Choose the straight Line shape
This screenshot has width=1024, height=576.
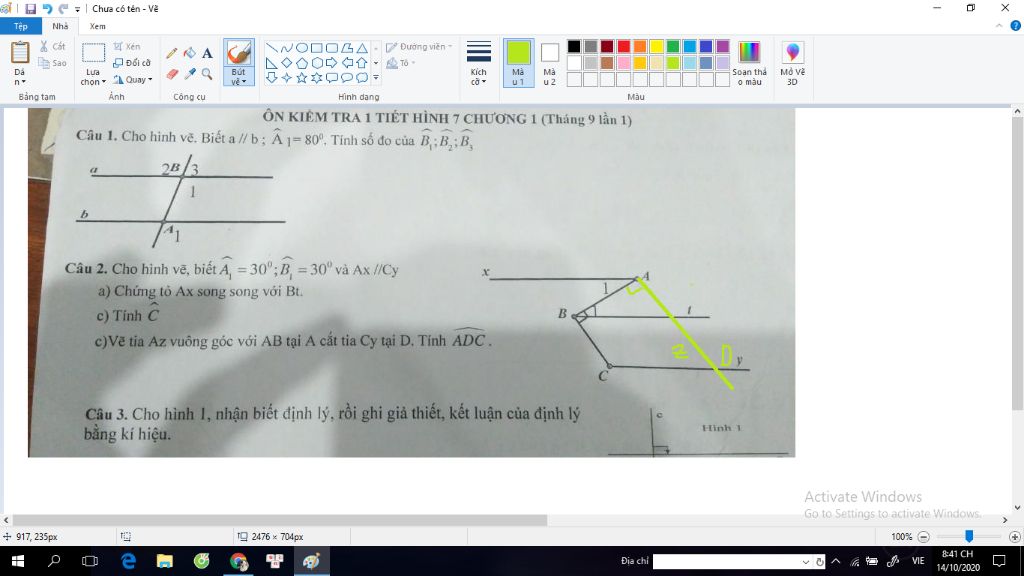(272, 48)
